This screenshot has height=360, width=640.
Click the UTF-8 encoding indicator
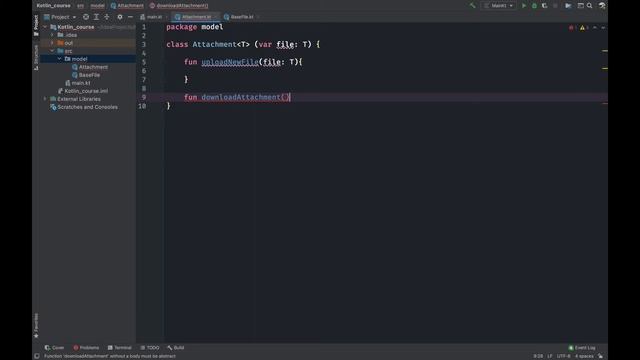(x=563, y=356)
